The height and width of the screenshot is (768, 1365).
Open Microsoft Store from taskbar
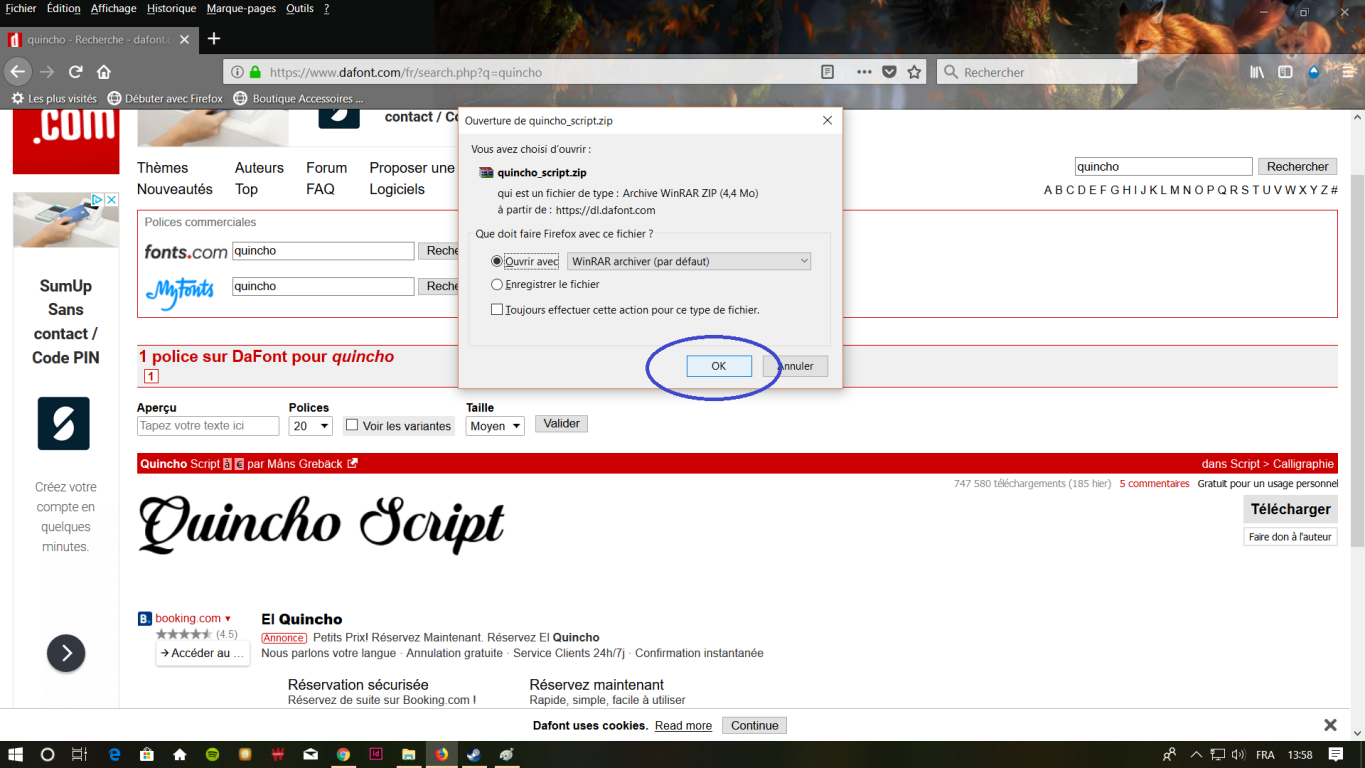[x=147, y=754]
